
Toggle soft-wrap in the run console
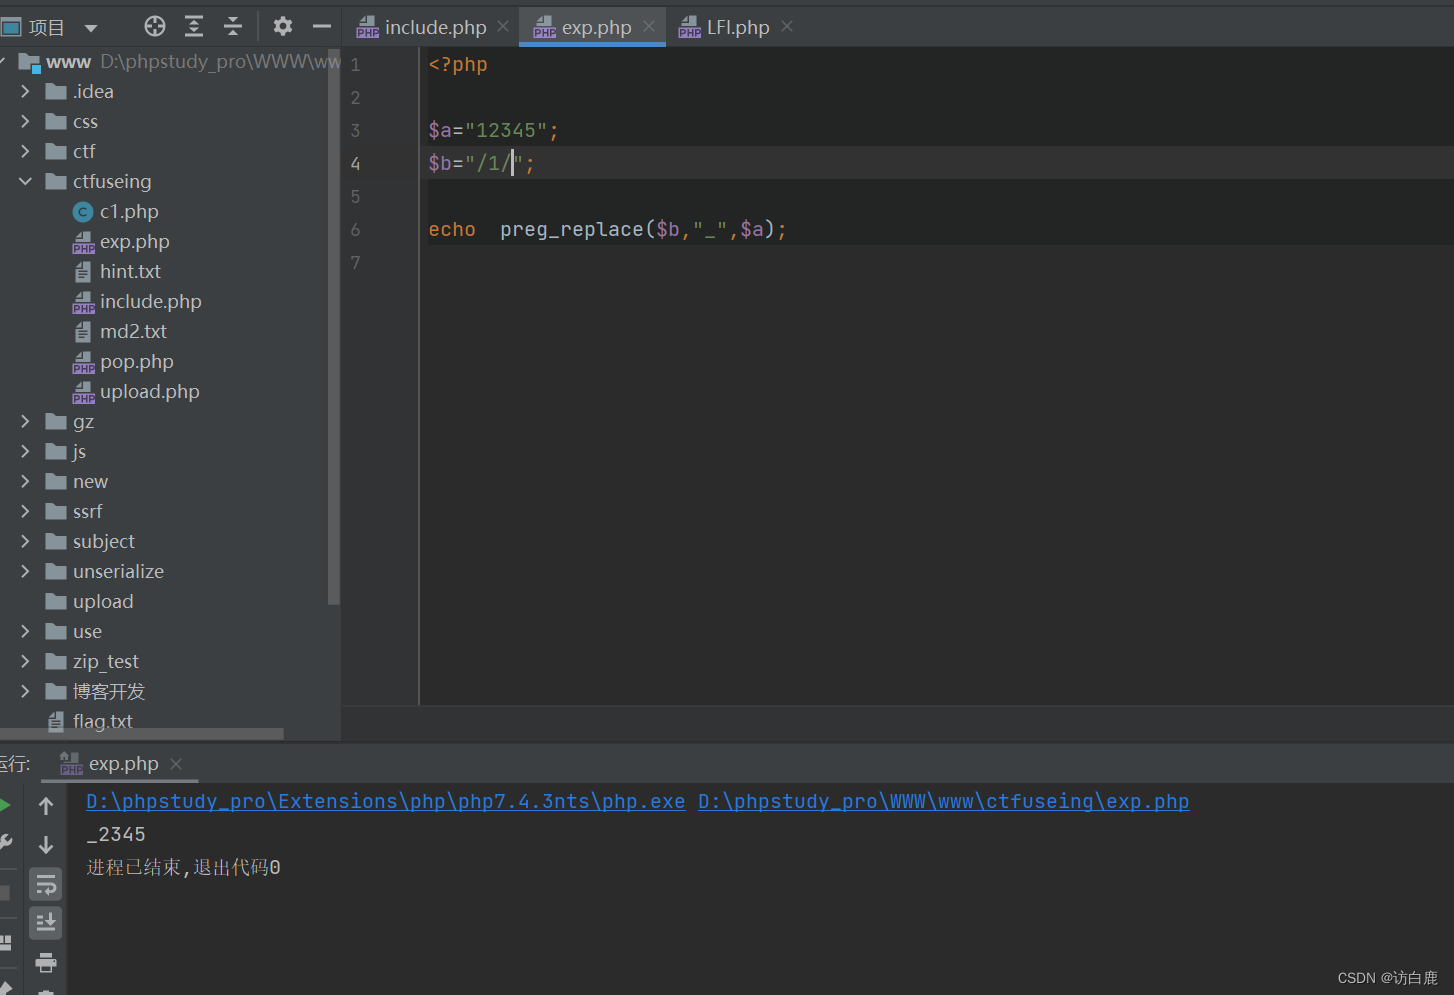[45, 883]
